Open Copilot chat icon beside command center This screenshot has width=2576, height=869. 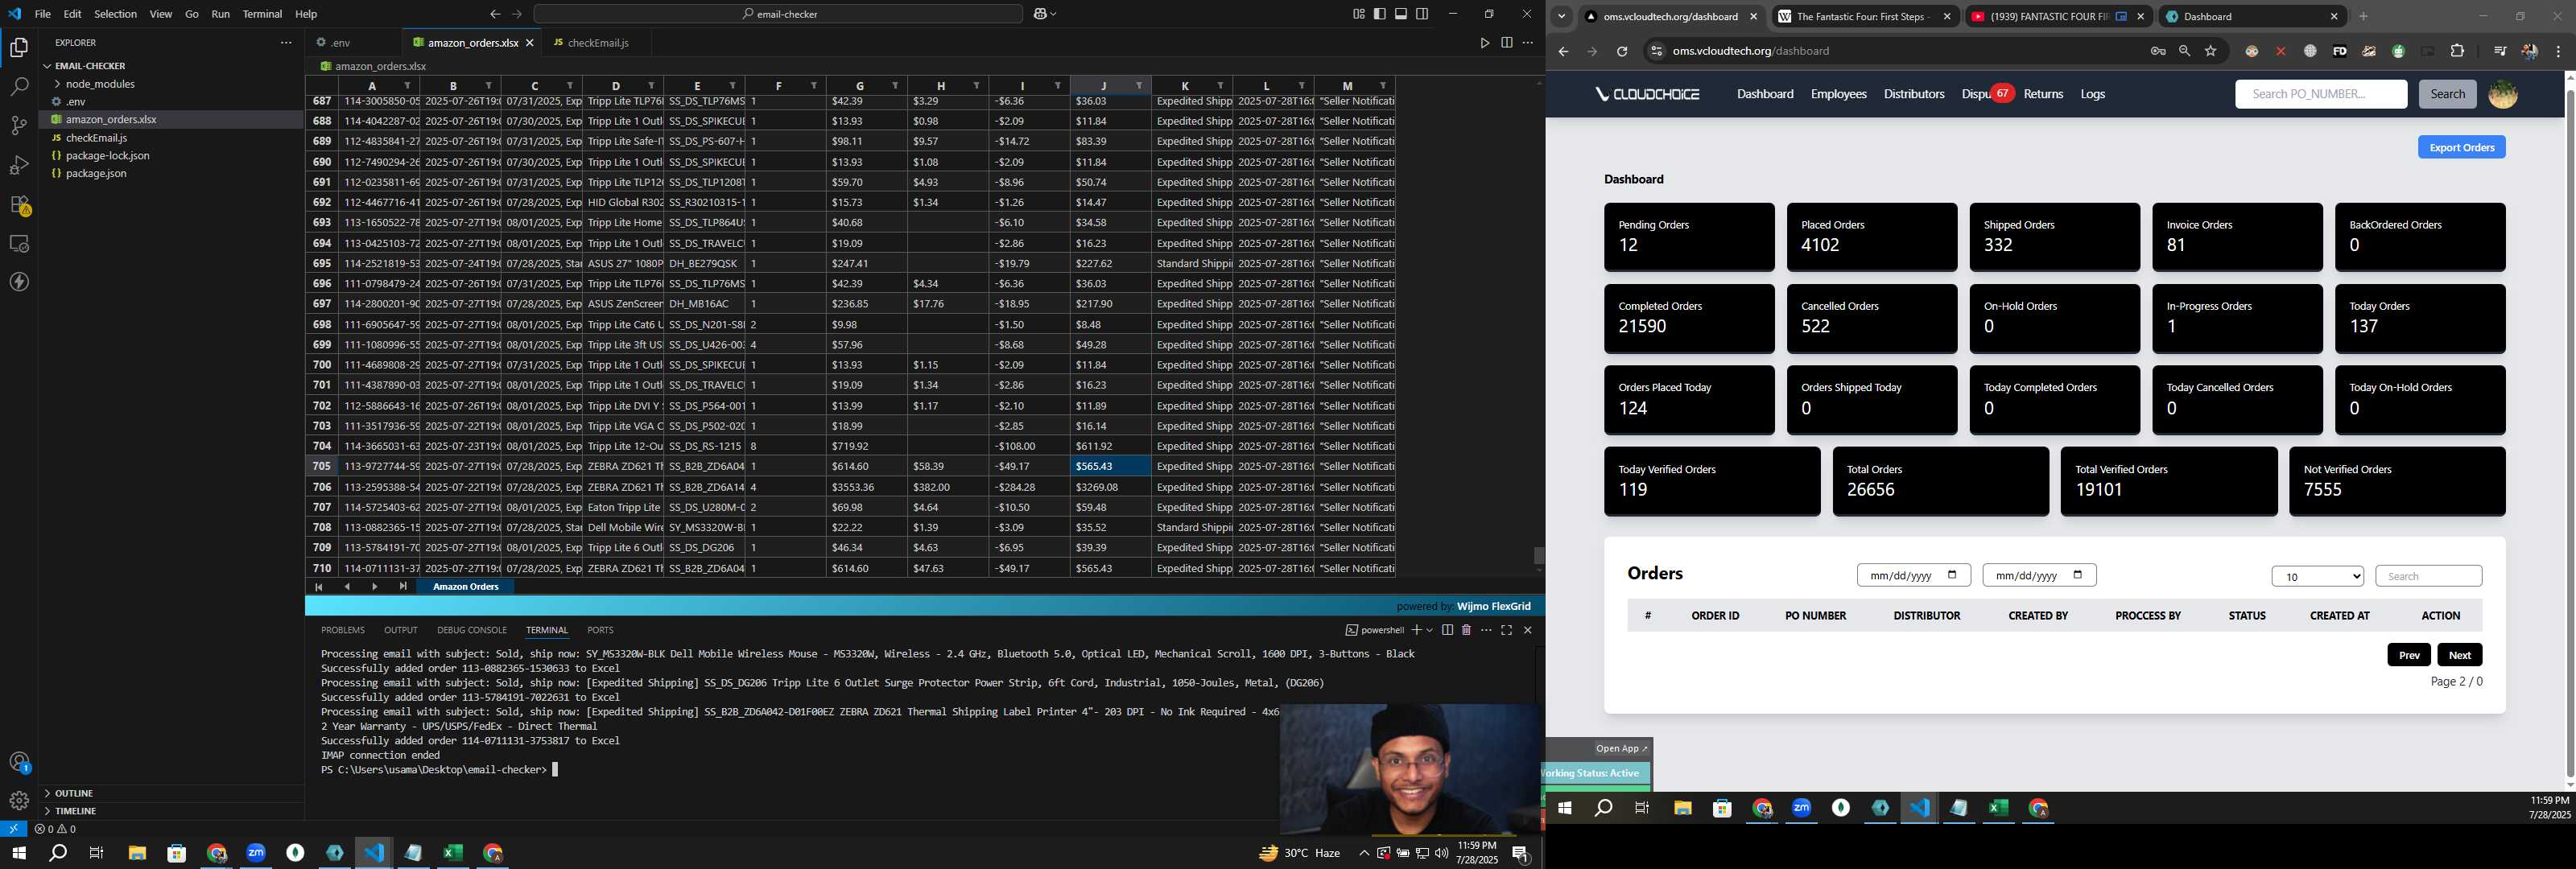[1040, 14]
